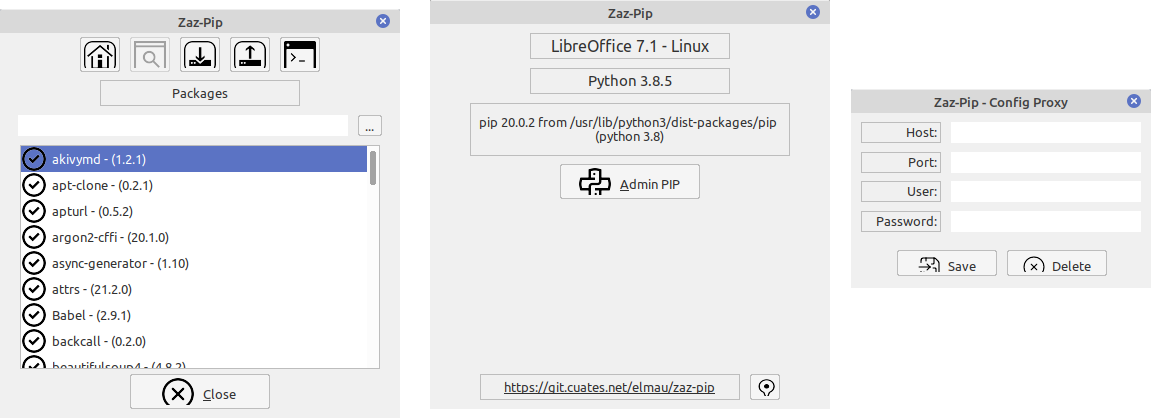The width and height of the screenshot is (1151, 418).
Task: Click check icon next to argon2-cffi
Action: (x=34, y=237)
